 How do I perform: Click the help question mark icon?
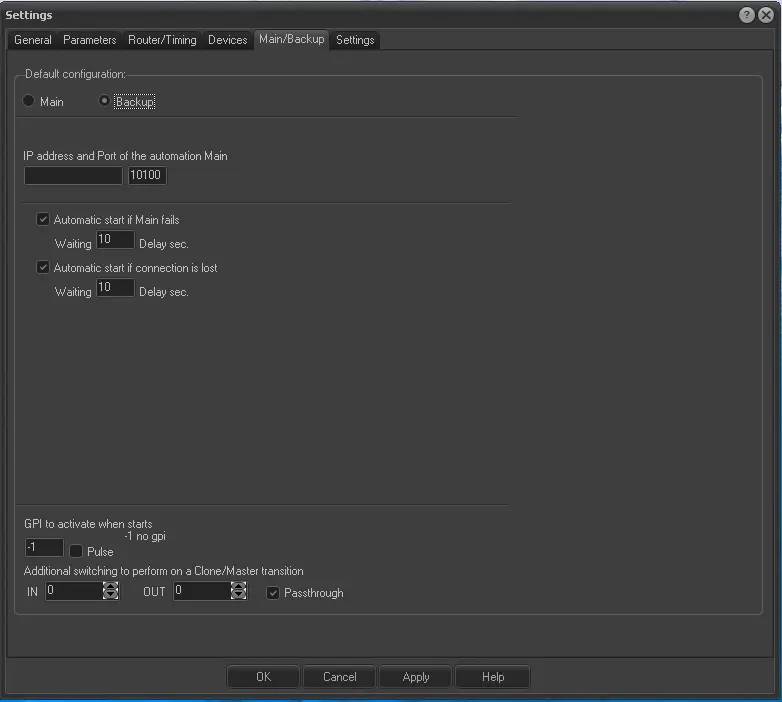pyautogui.click(x=747, y=15)
